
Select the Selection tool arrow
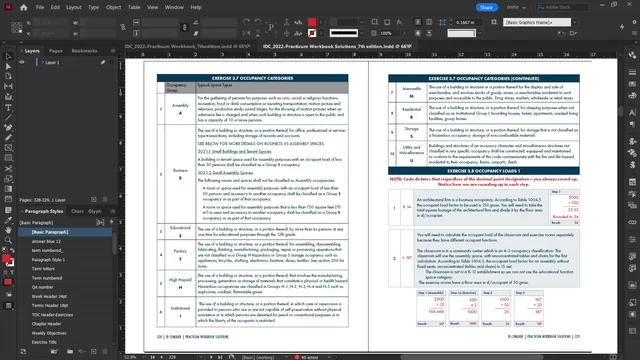click(x=8, y=57)
